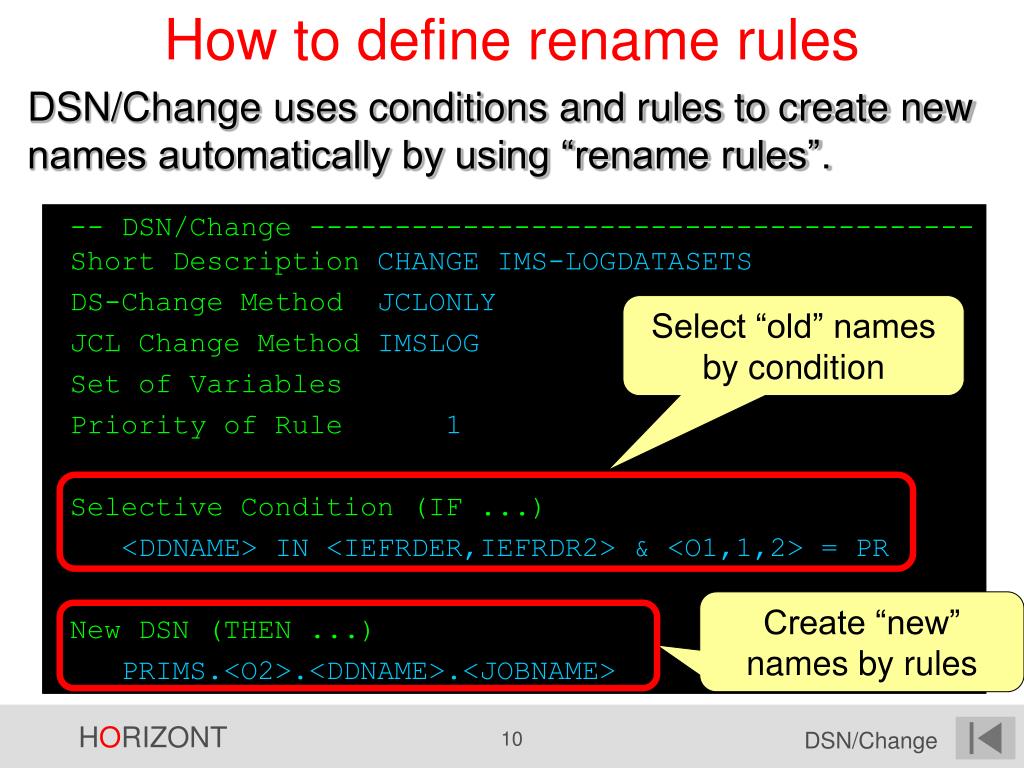1024x768 pixels.
Task: Click the Select "old" names by condition callout
Action: 793,346
